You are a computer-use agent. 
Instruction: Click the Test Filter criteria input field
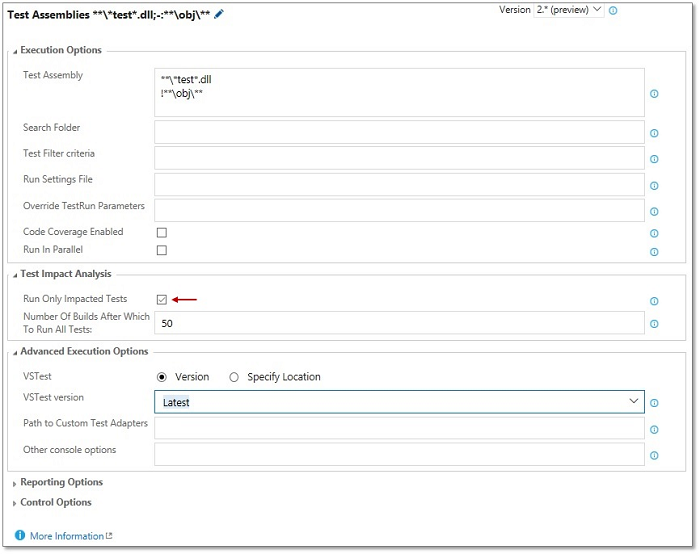coord(399,158)
